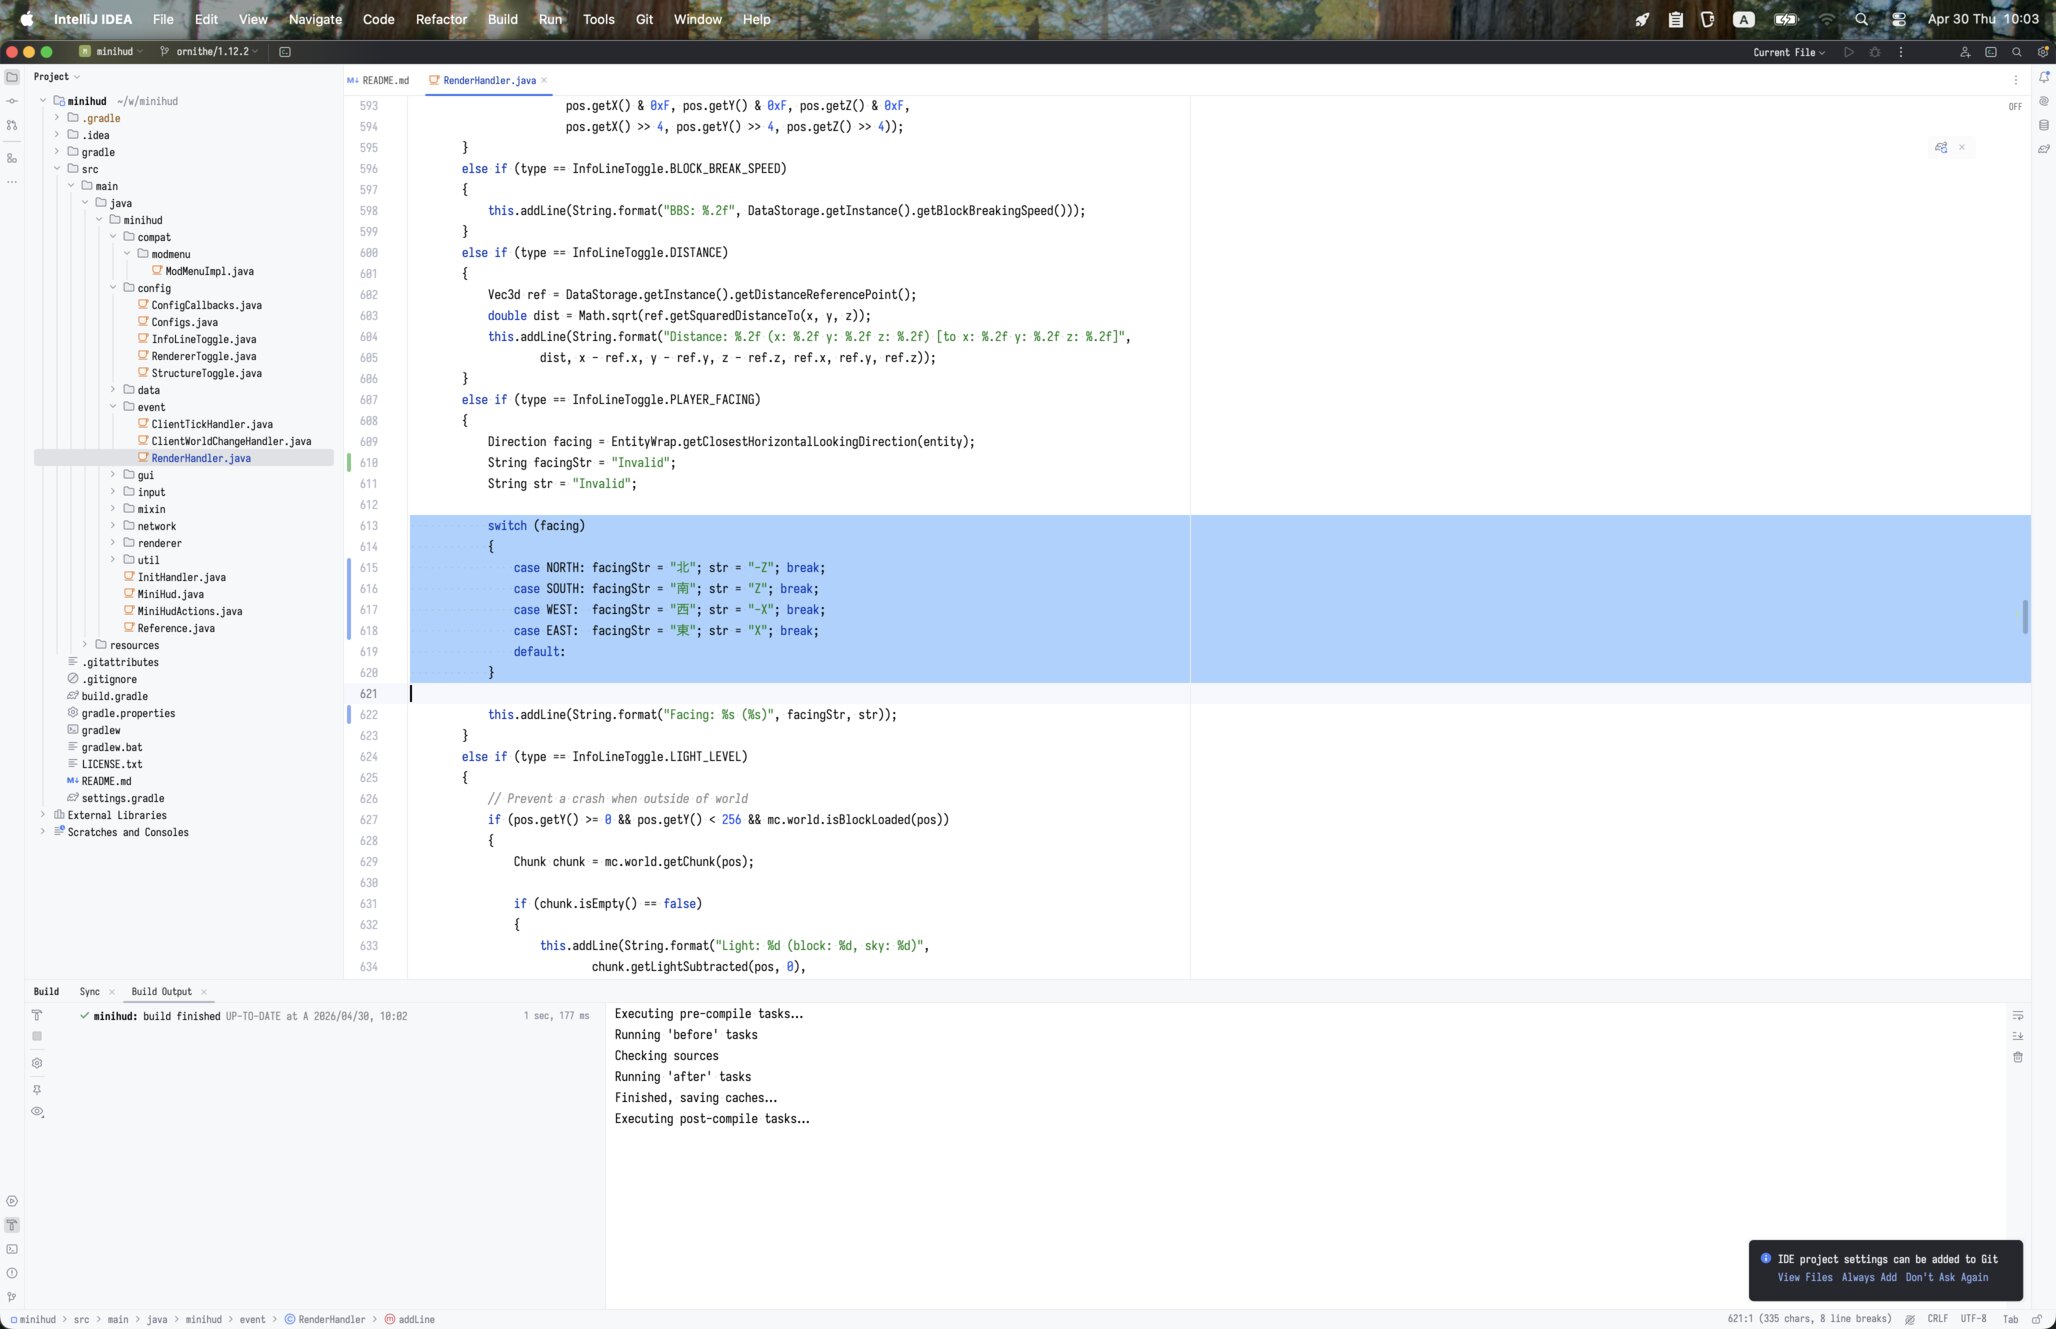Open macOS Spotlight search in menu bar
The image size is (2056, 1329).
coord(1861,19)
